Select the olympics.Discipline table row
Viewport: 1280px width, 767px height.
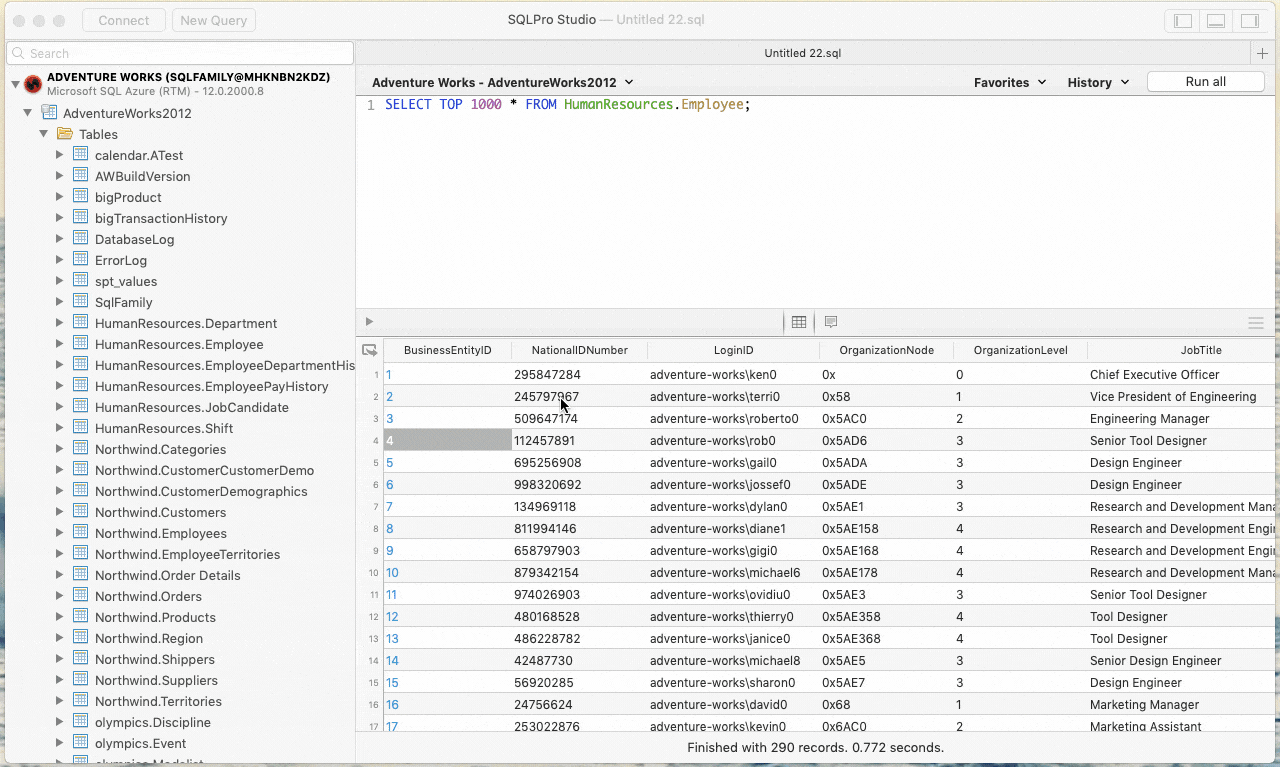coord(153,722)
